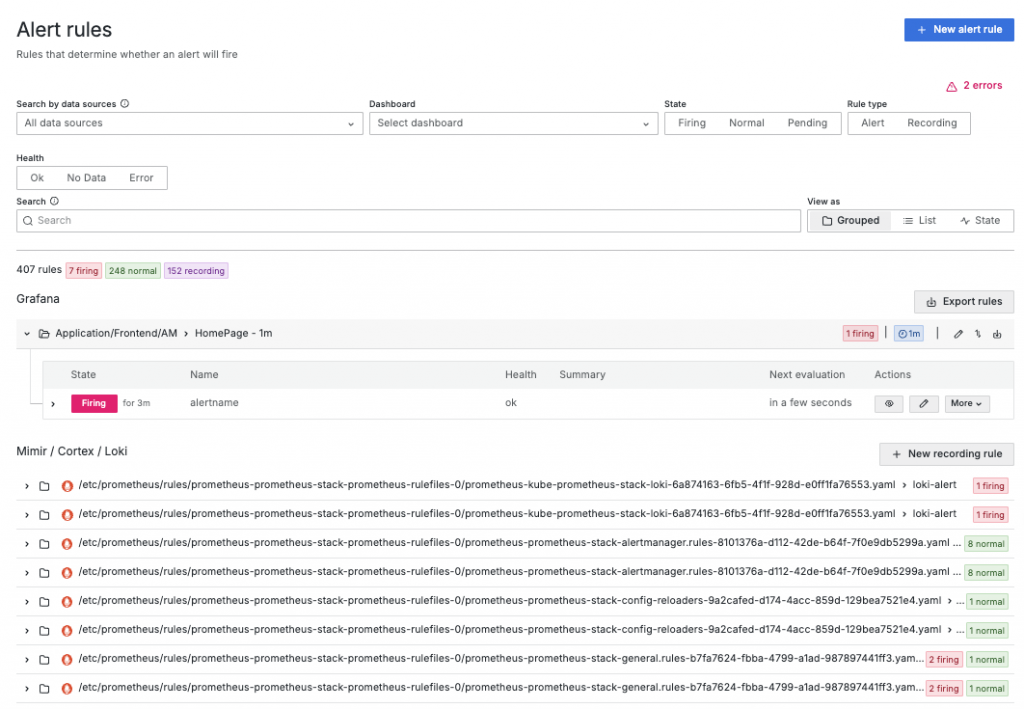Screen dimensions: 1024x709
Task: Click folder icon beside Application/Frontend/AM
Action: click(x=44, y=334)
